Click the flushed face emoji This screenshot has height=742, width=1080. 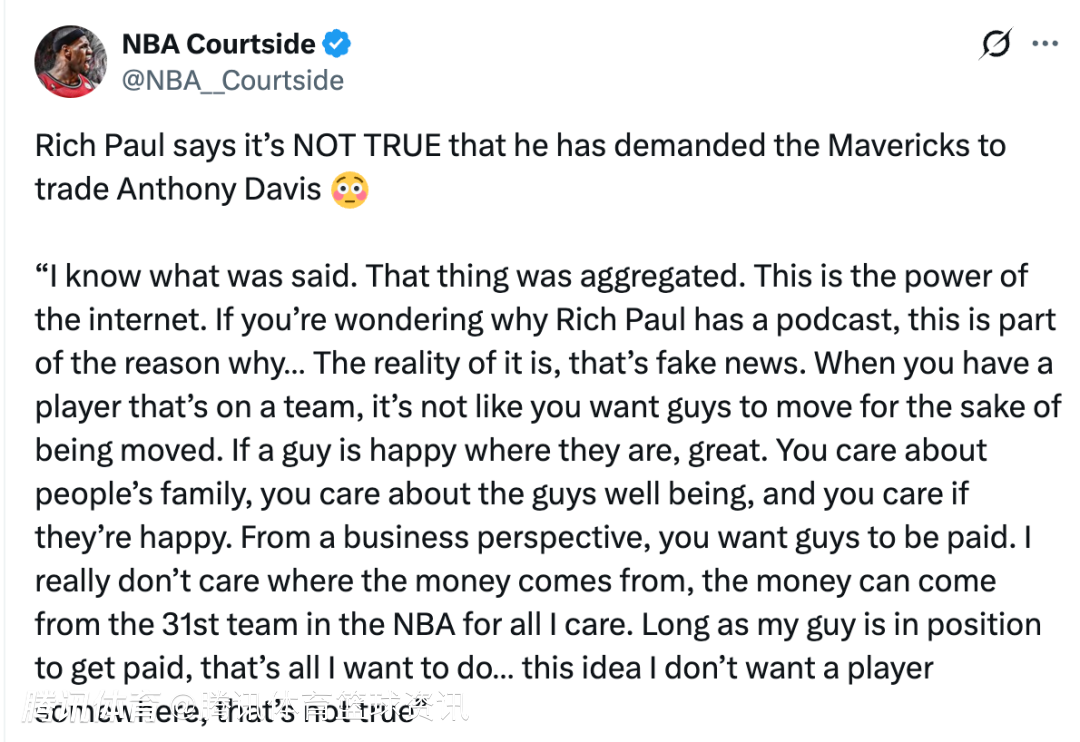coord(349,189)
